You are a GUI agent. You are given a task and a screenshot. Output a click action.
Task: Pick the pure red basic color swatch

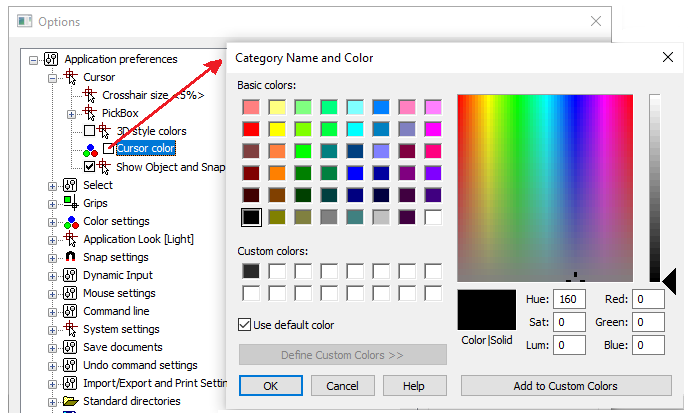pos(251,129)
